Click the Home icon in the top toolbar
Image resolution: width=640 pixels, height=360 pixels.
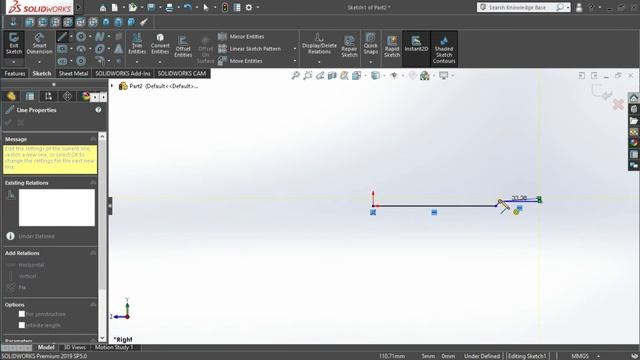(103, 7)
